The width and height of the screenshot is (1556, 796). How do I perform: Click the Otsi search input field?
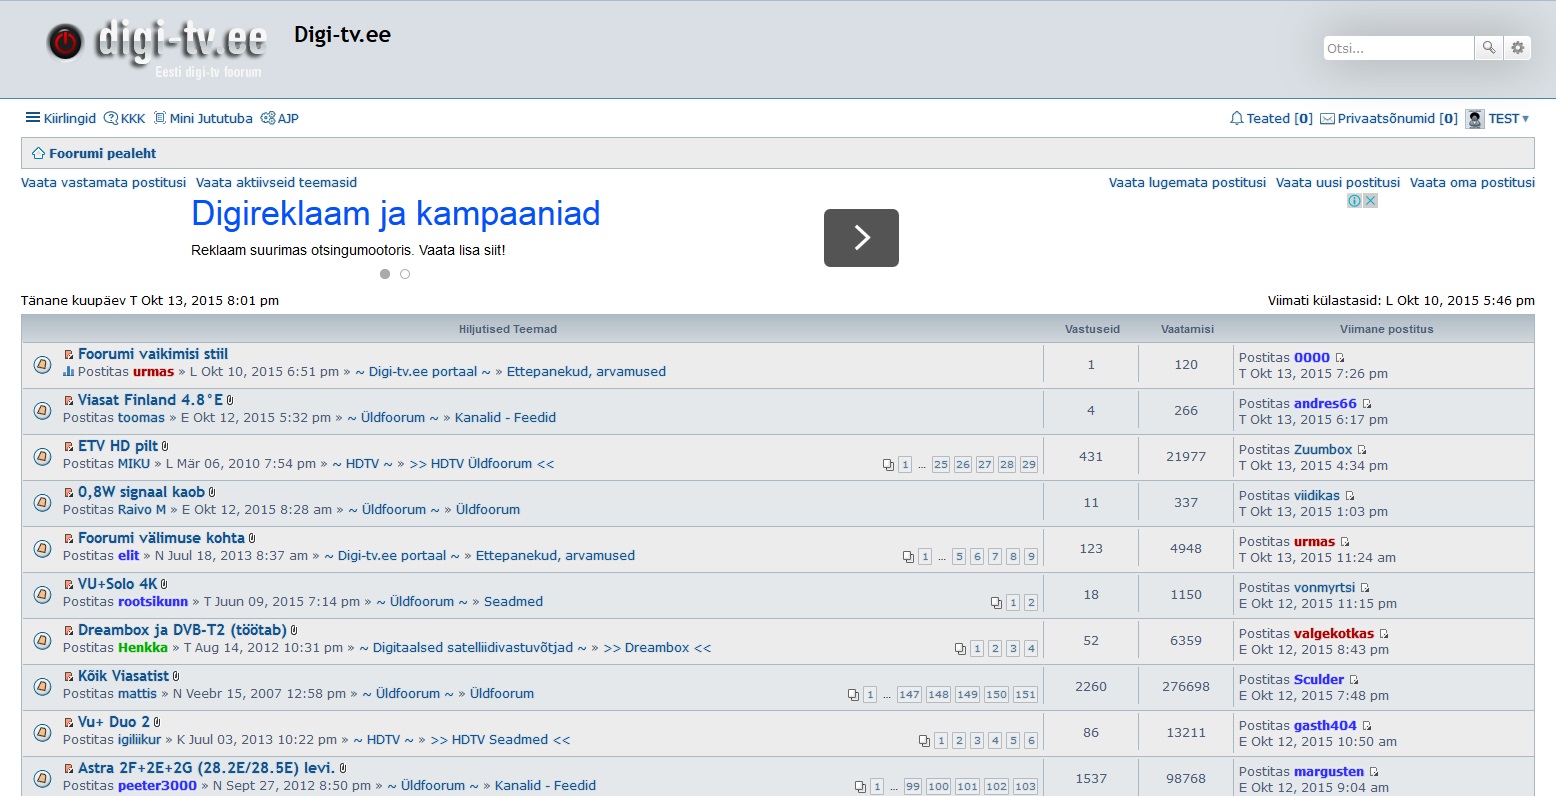point(1397,48)
